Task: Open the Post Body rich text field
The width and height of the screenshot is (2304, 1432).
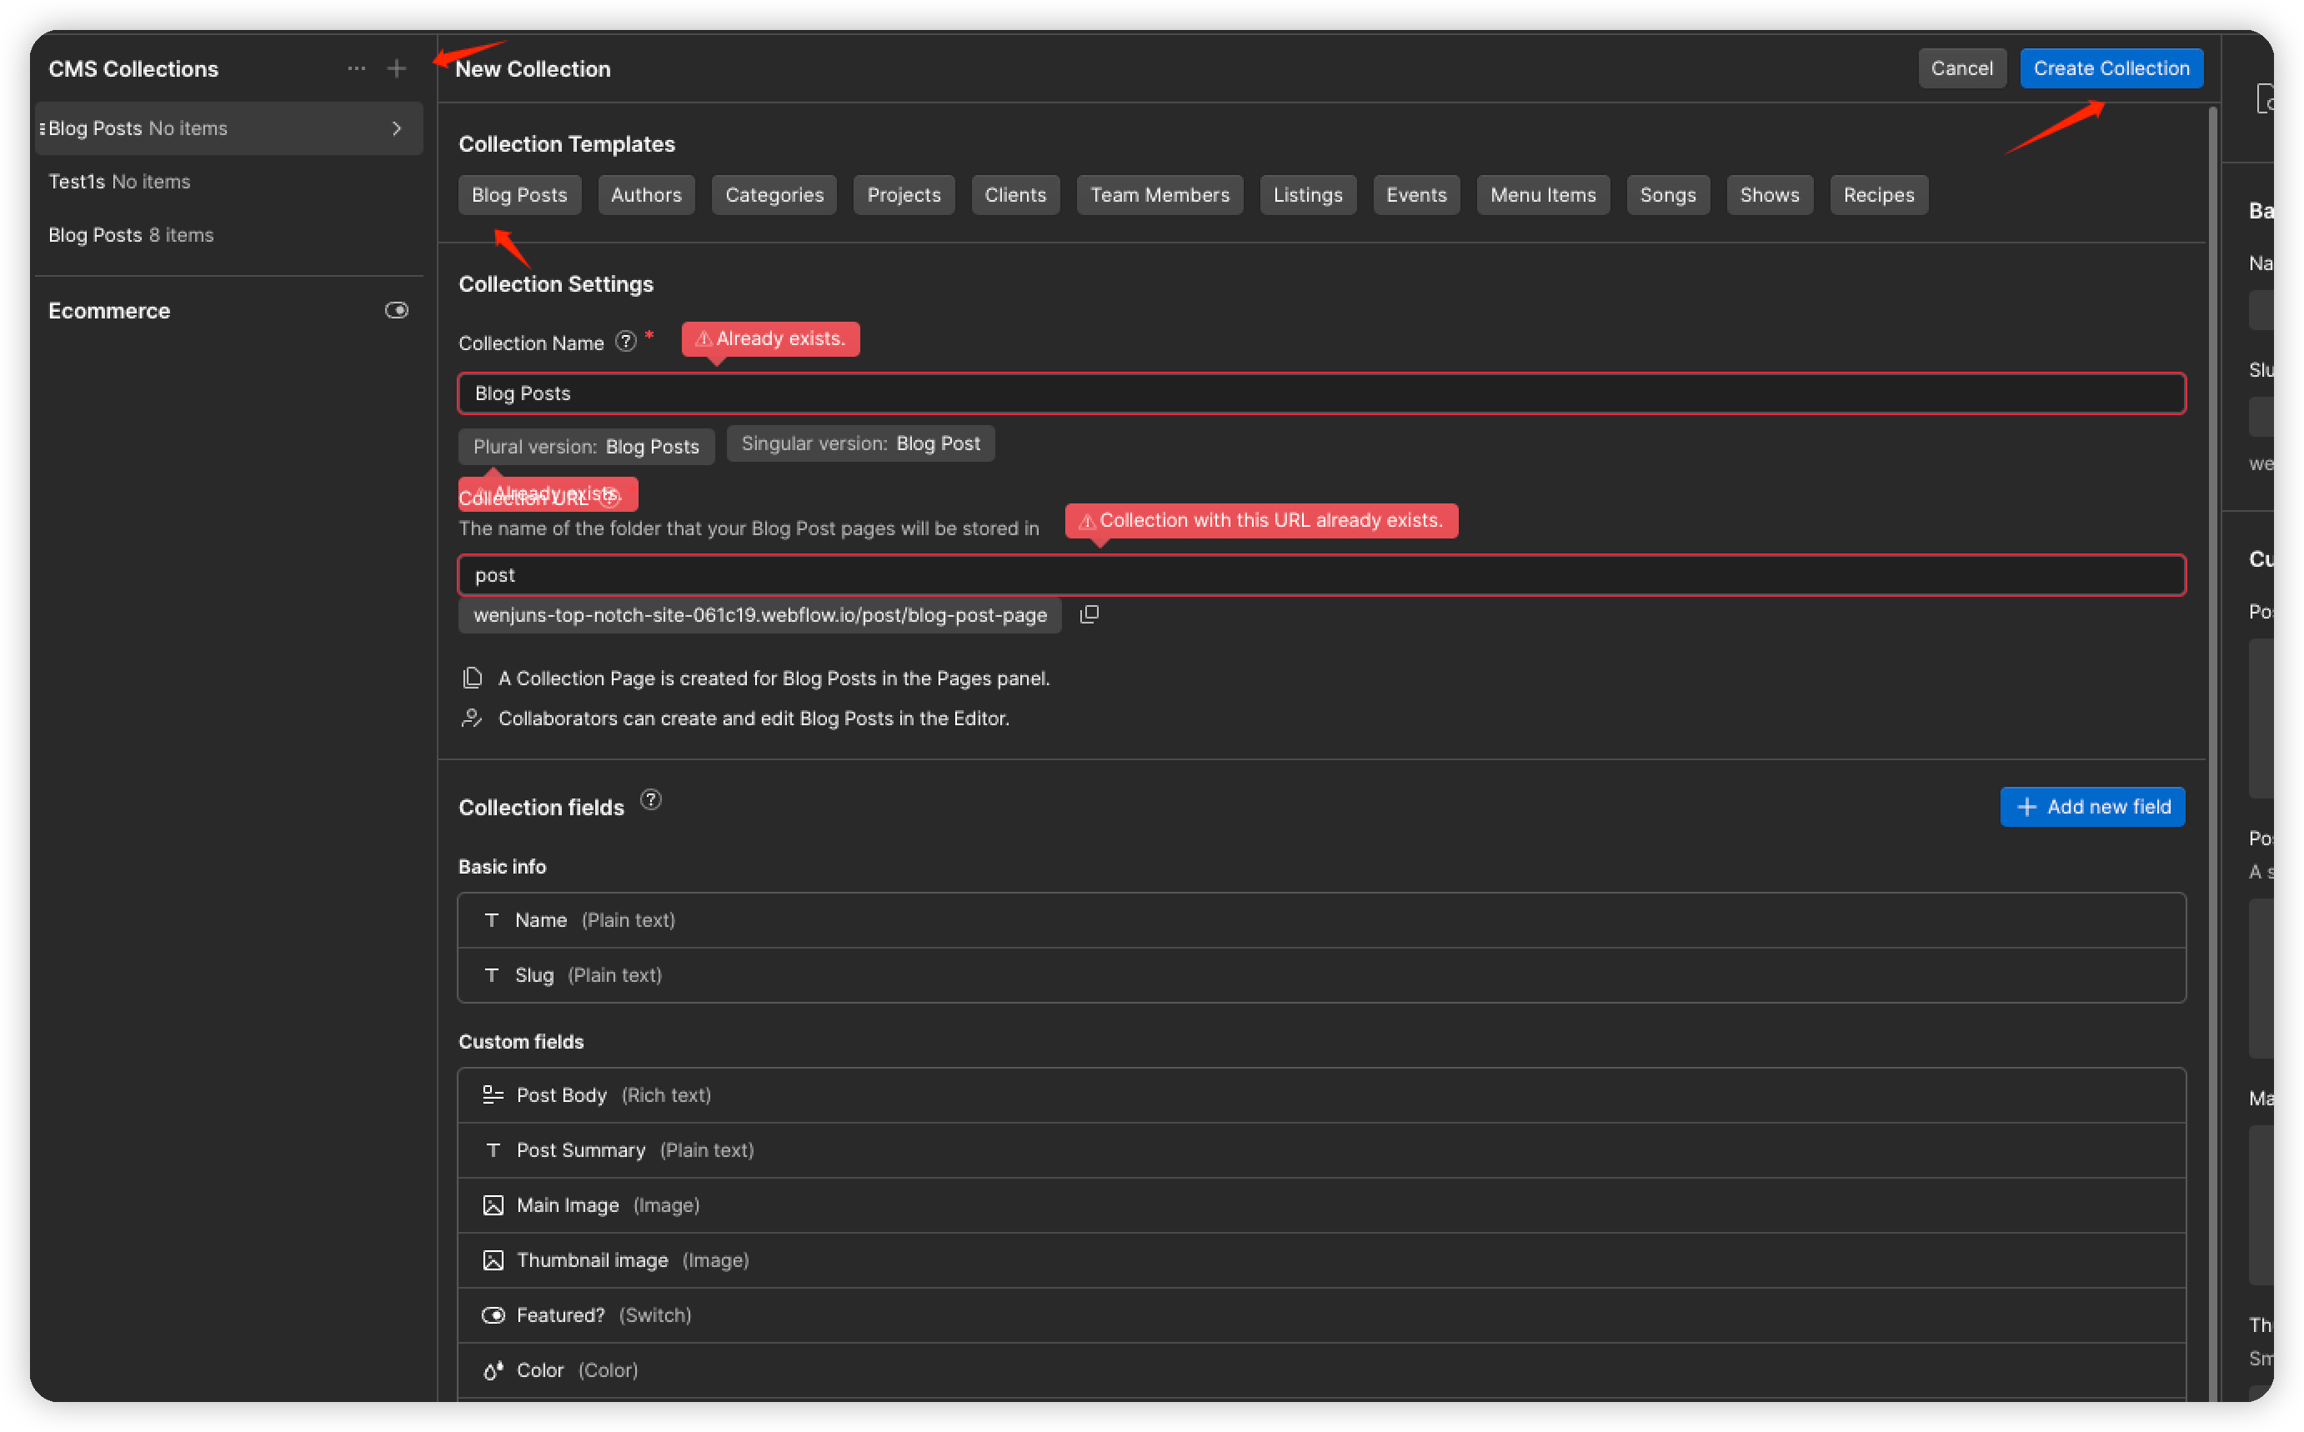Action: coord(1321,1095)
